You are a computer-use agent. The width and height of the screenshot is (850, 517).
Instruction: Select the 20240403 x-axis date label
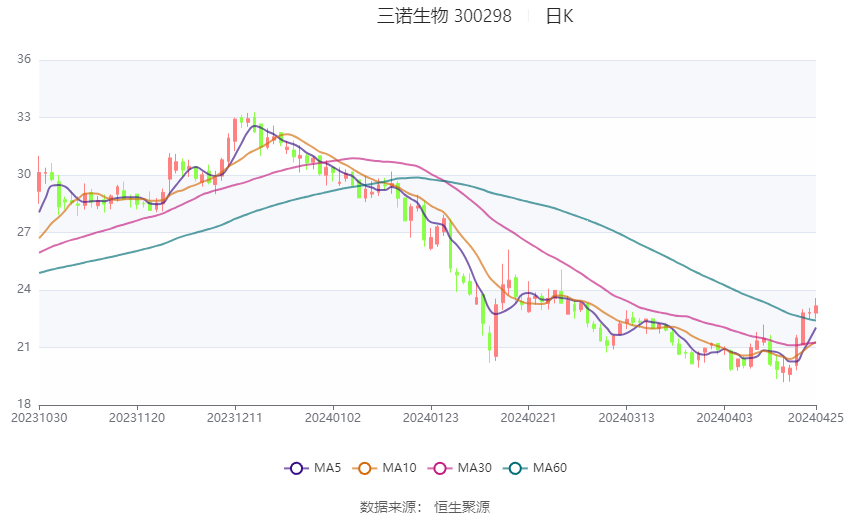724,418
